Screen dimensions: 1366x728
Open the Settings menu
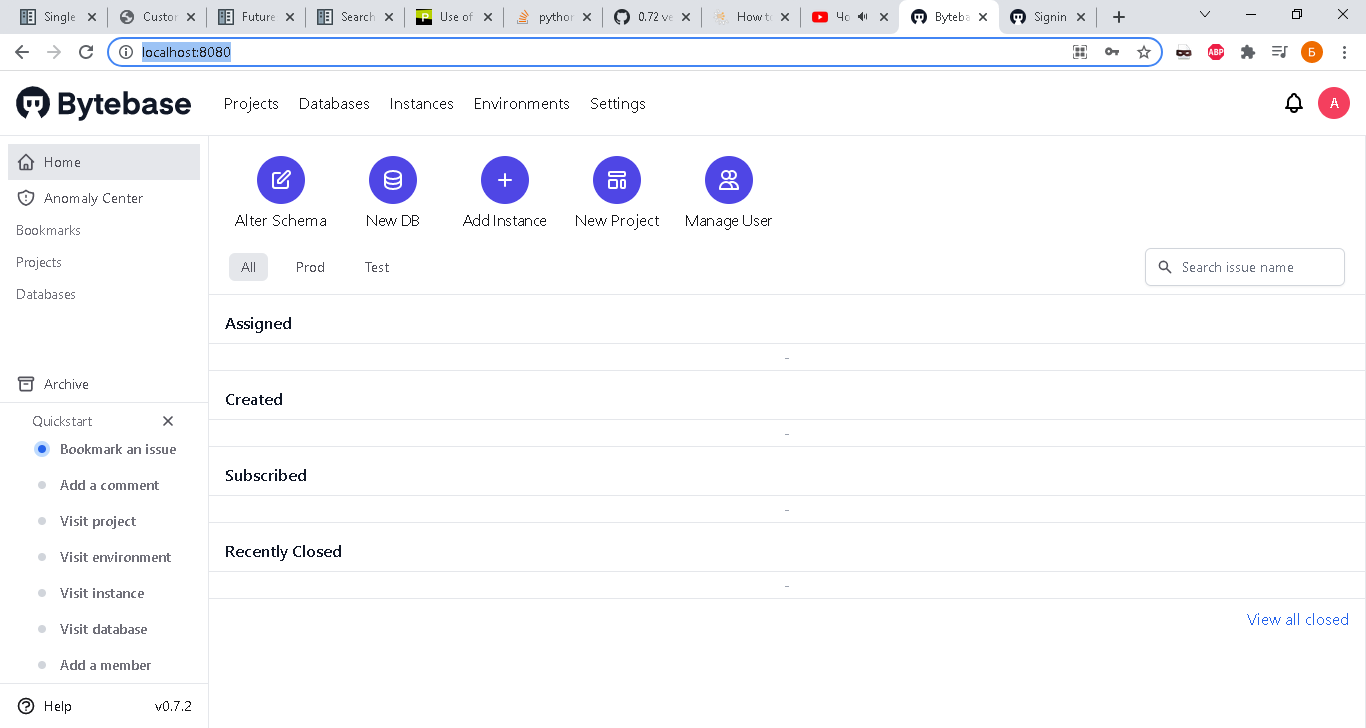[x=617, y=103]
